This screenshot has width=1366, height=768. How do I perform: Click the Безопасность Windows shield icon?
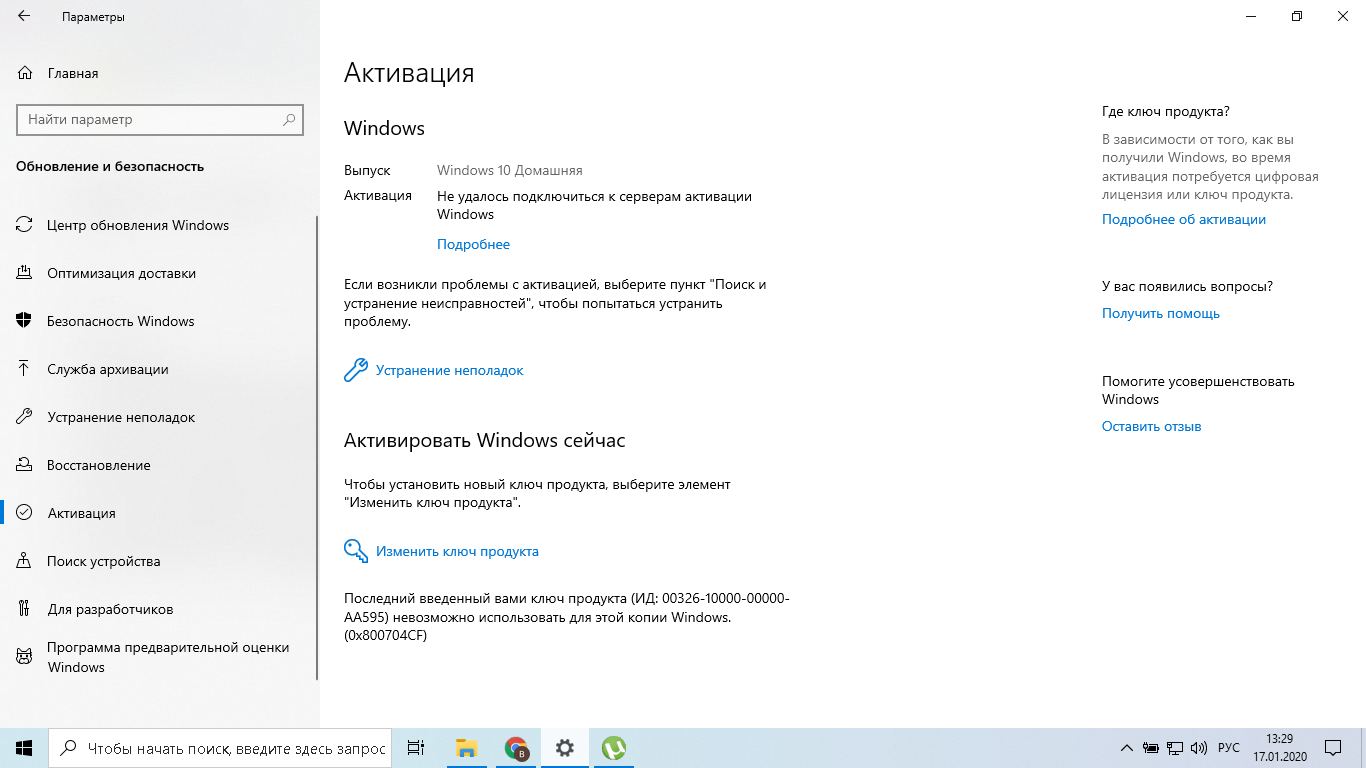pyautogui.click(x=24, y=321)
